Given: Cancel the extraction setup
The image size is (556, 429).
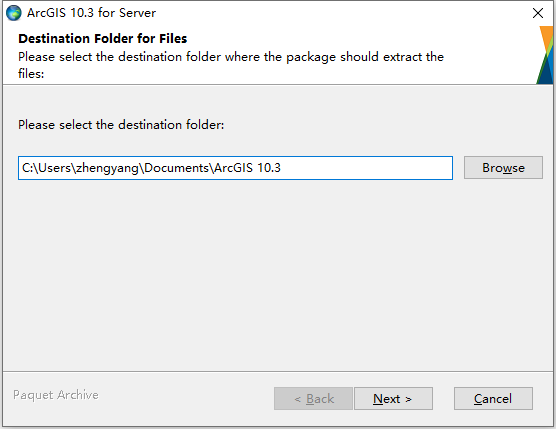Looking at the screenshot, I should point(493,399).
